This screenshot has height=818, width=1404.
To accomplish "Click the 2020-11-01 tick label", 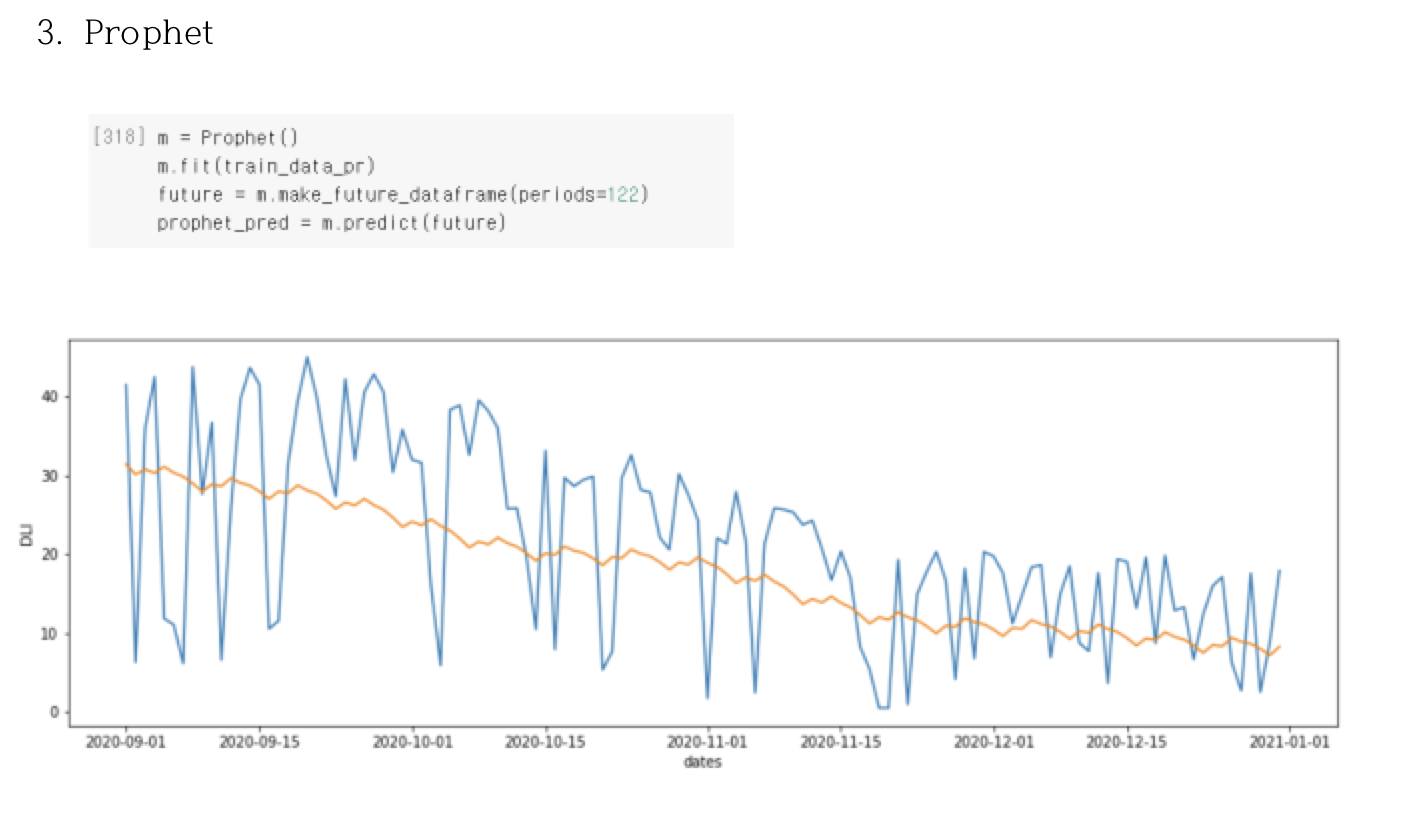I will click(706, 740).
